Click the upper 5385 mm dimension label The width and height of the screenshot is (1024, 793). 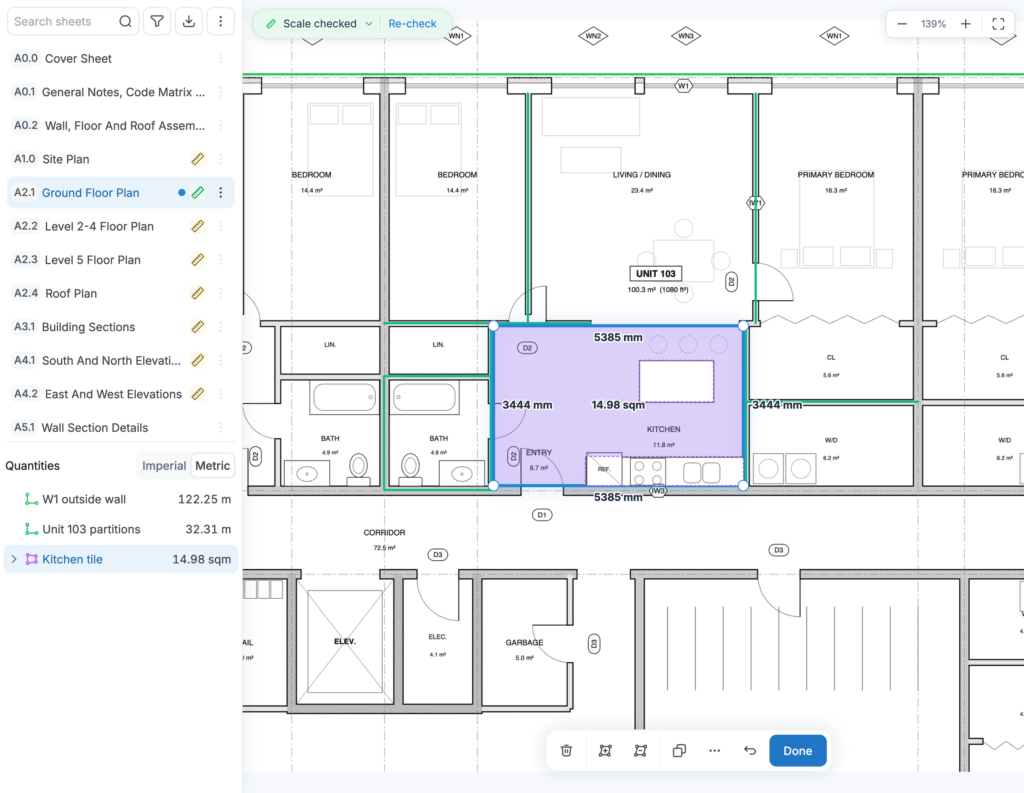click(618, 337)
